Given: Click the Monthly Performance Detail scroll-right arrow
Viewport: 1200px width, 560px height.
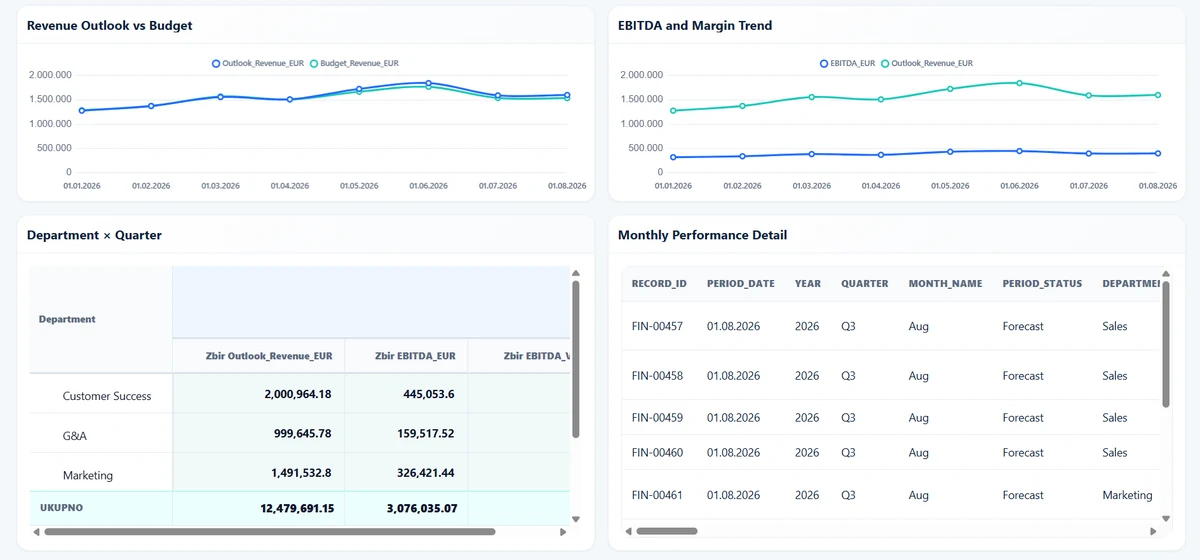Looking at the screenshot, I should click(1154, 532).
